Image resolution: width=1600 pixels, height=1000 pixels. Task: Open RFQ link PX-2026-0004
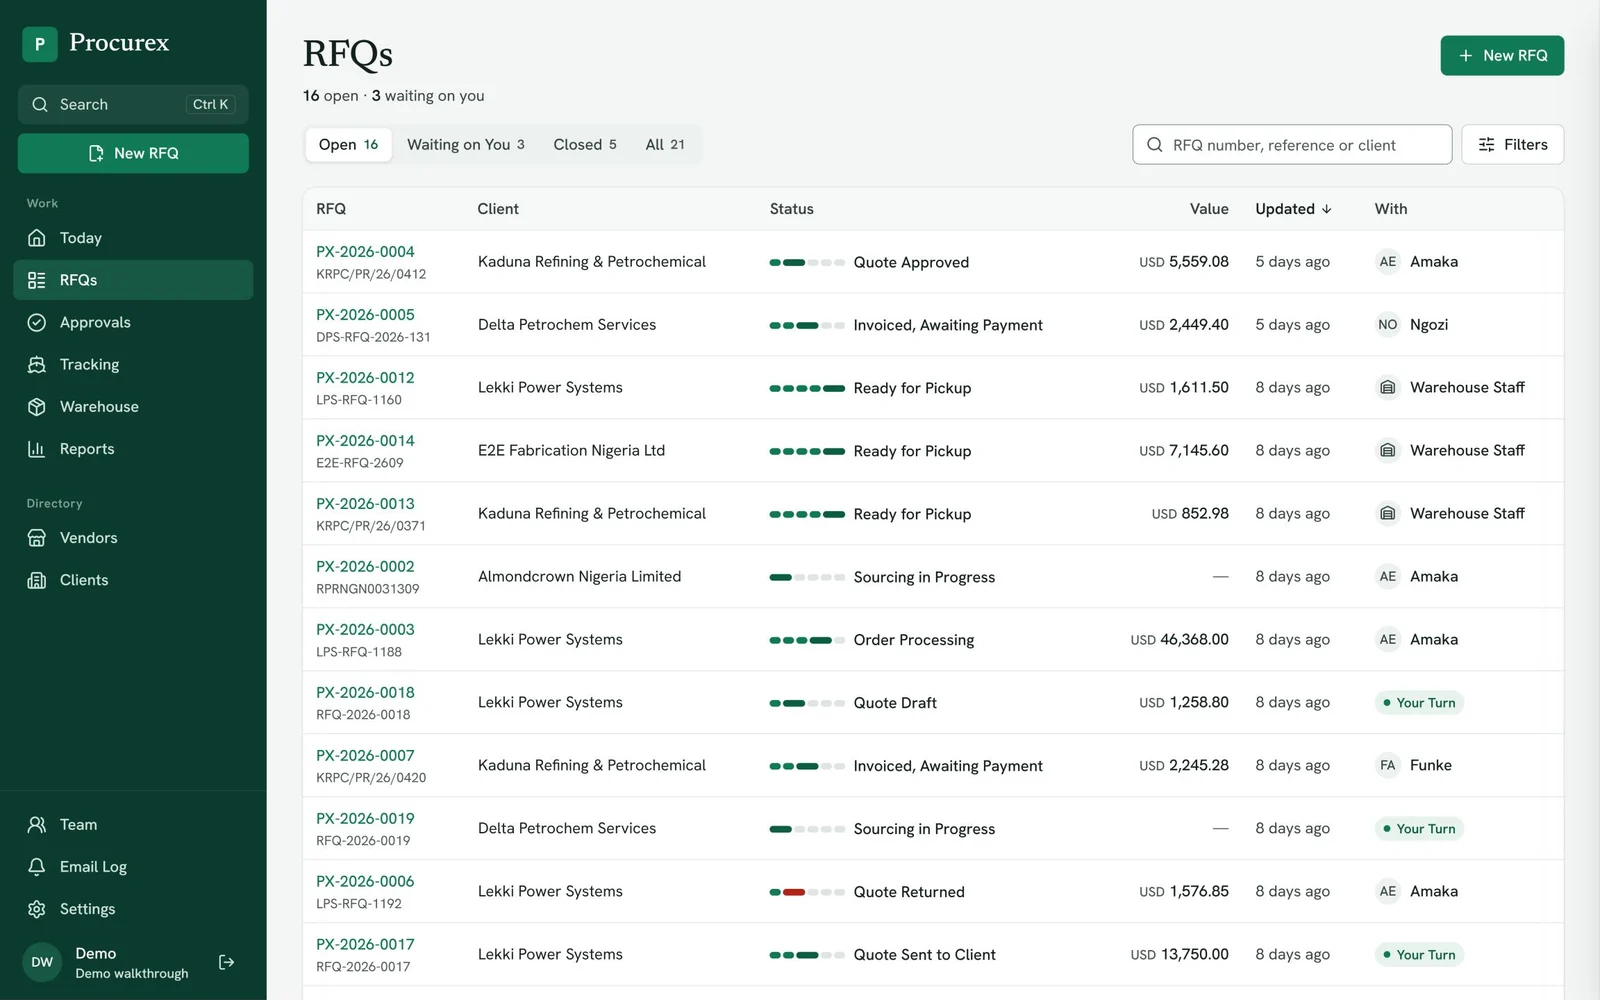point(365,252)
